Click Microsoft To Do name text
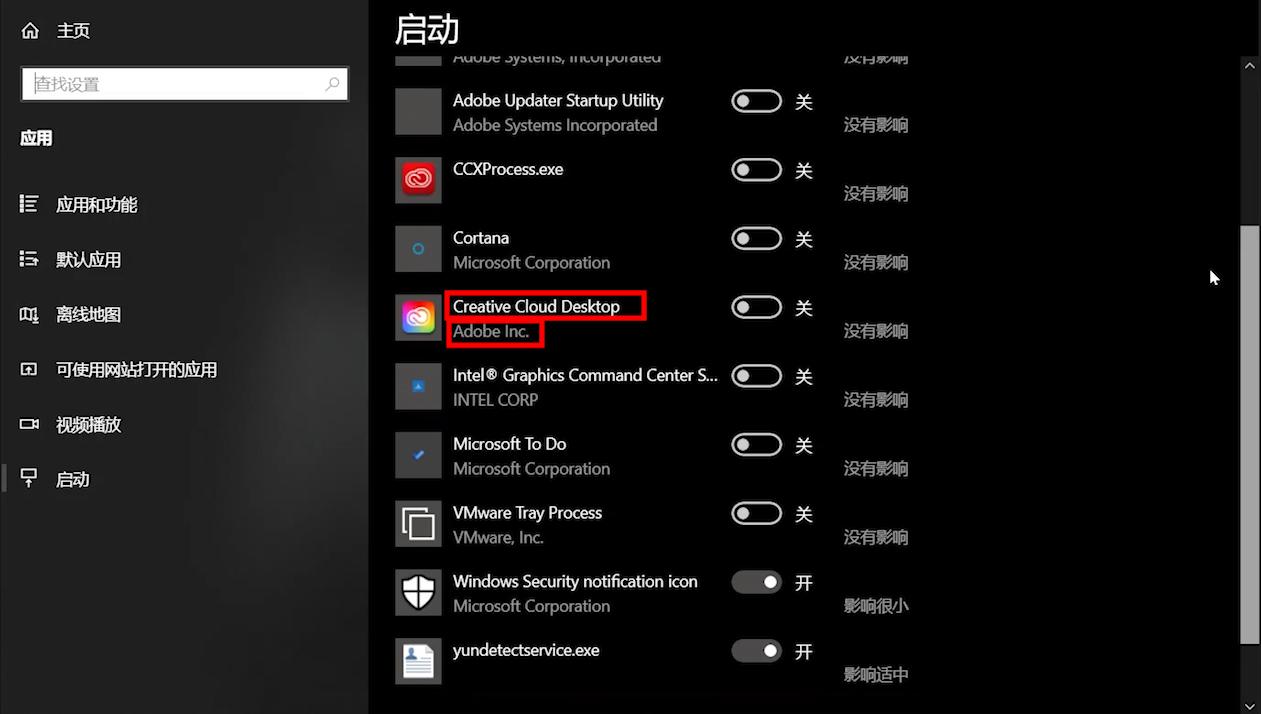The height and width of the screenshot is (714, 1261). tap(510, 444)
